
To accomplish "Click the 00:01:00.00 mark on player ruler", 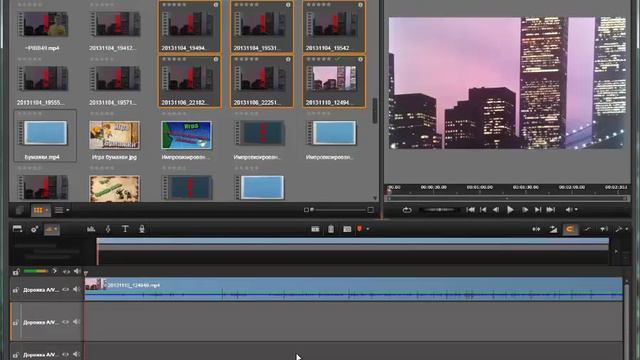I will [480, 187].
